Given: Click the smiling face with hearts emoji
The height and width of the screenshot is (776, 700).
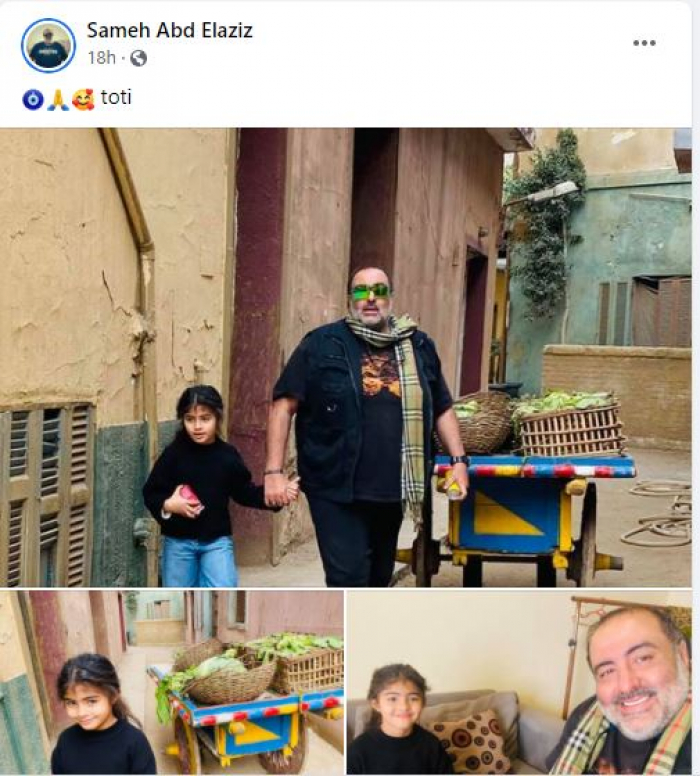Looking at the screenshot, I should (x=83, y=99).
